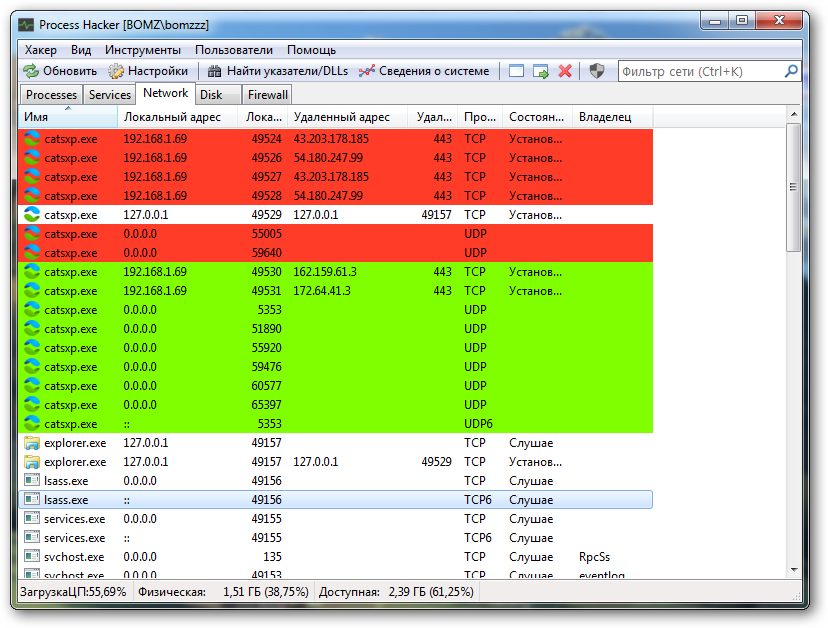The height and width of the screenshot is (628, 828).
Task: Click the Refresh (Обновить) toolbar icon
Action: coord(31,71)
